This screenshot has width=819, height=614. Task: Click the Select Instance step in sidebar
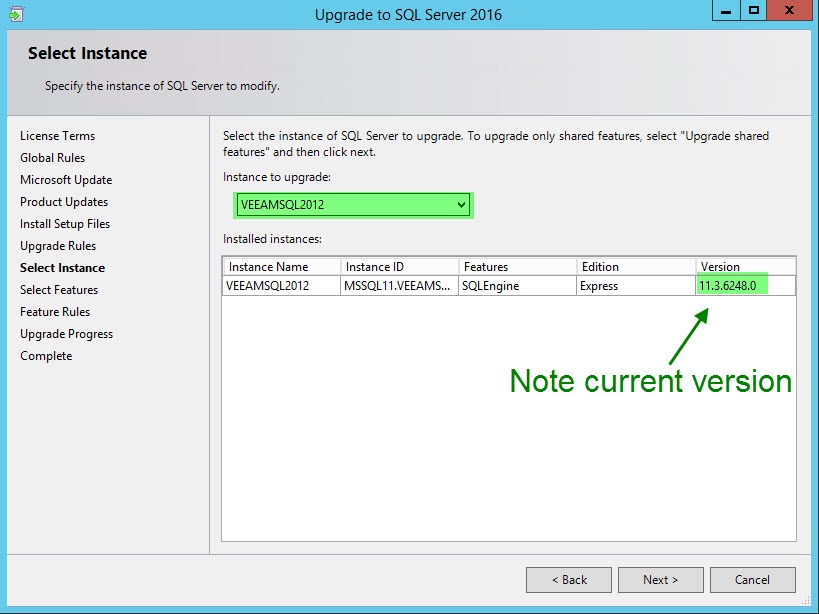[62, 267]
